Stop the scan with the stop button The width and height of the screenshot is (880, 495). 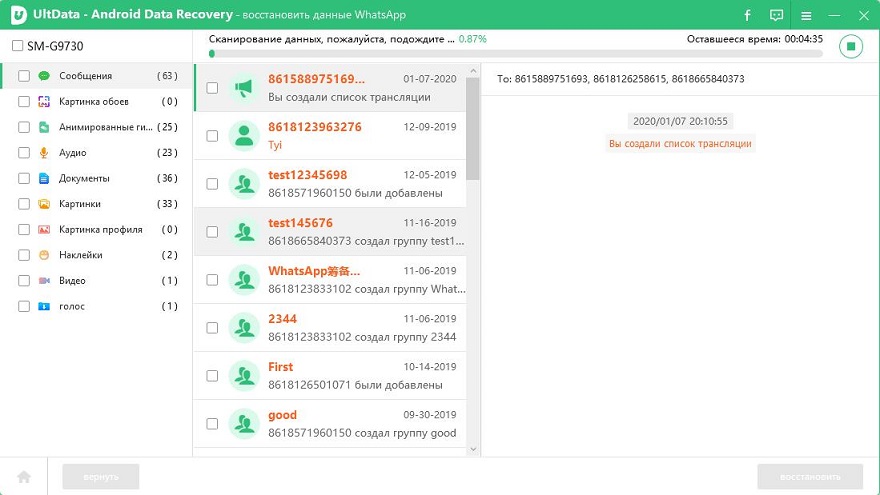click(851, 46)
